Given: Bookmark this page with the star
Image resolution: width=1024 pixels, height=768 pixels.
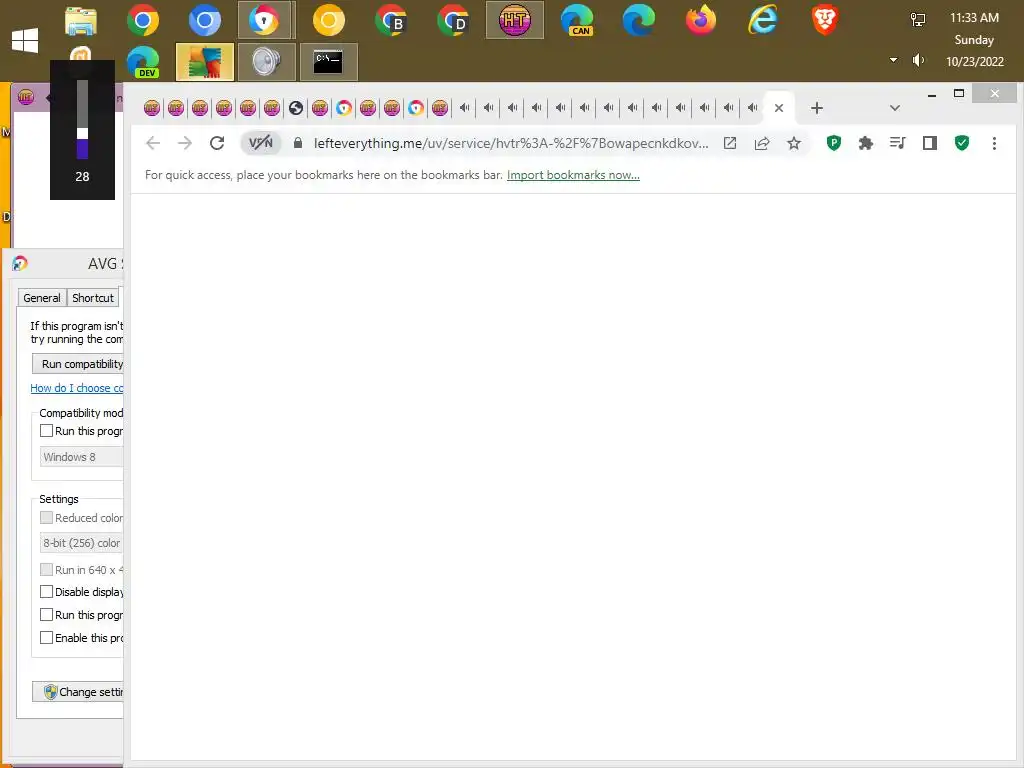Looking at the screenshot, I should [x=793, y=143].
